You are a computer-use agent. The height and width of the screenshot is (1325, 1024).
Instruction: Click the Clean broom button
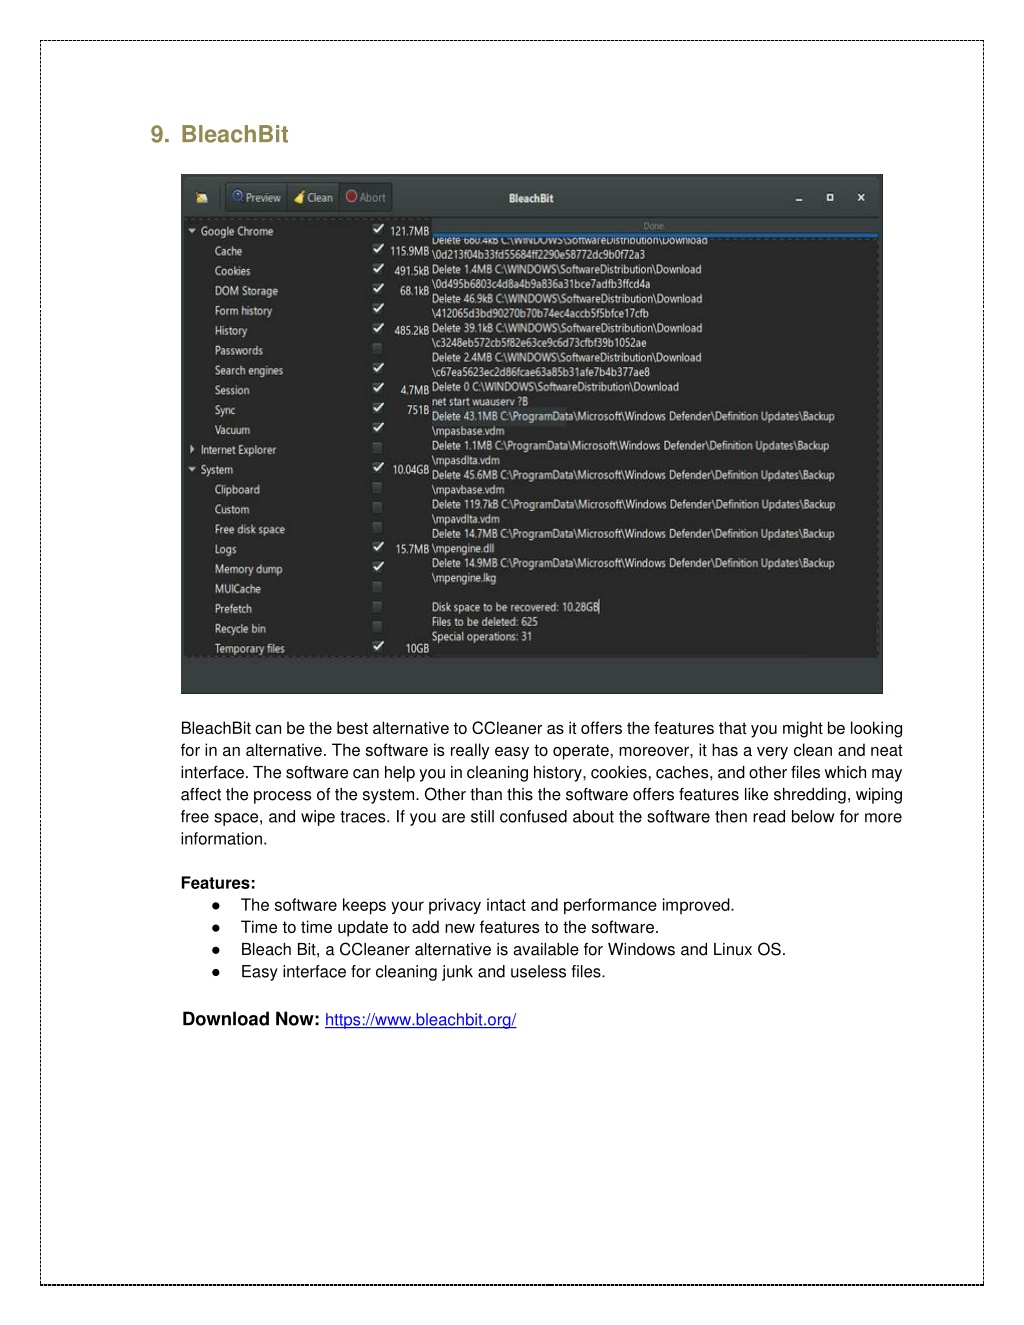pyautogui.click(x=314, y=197)
